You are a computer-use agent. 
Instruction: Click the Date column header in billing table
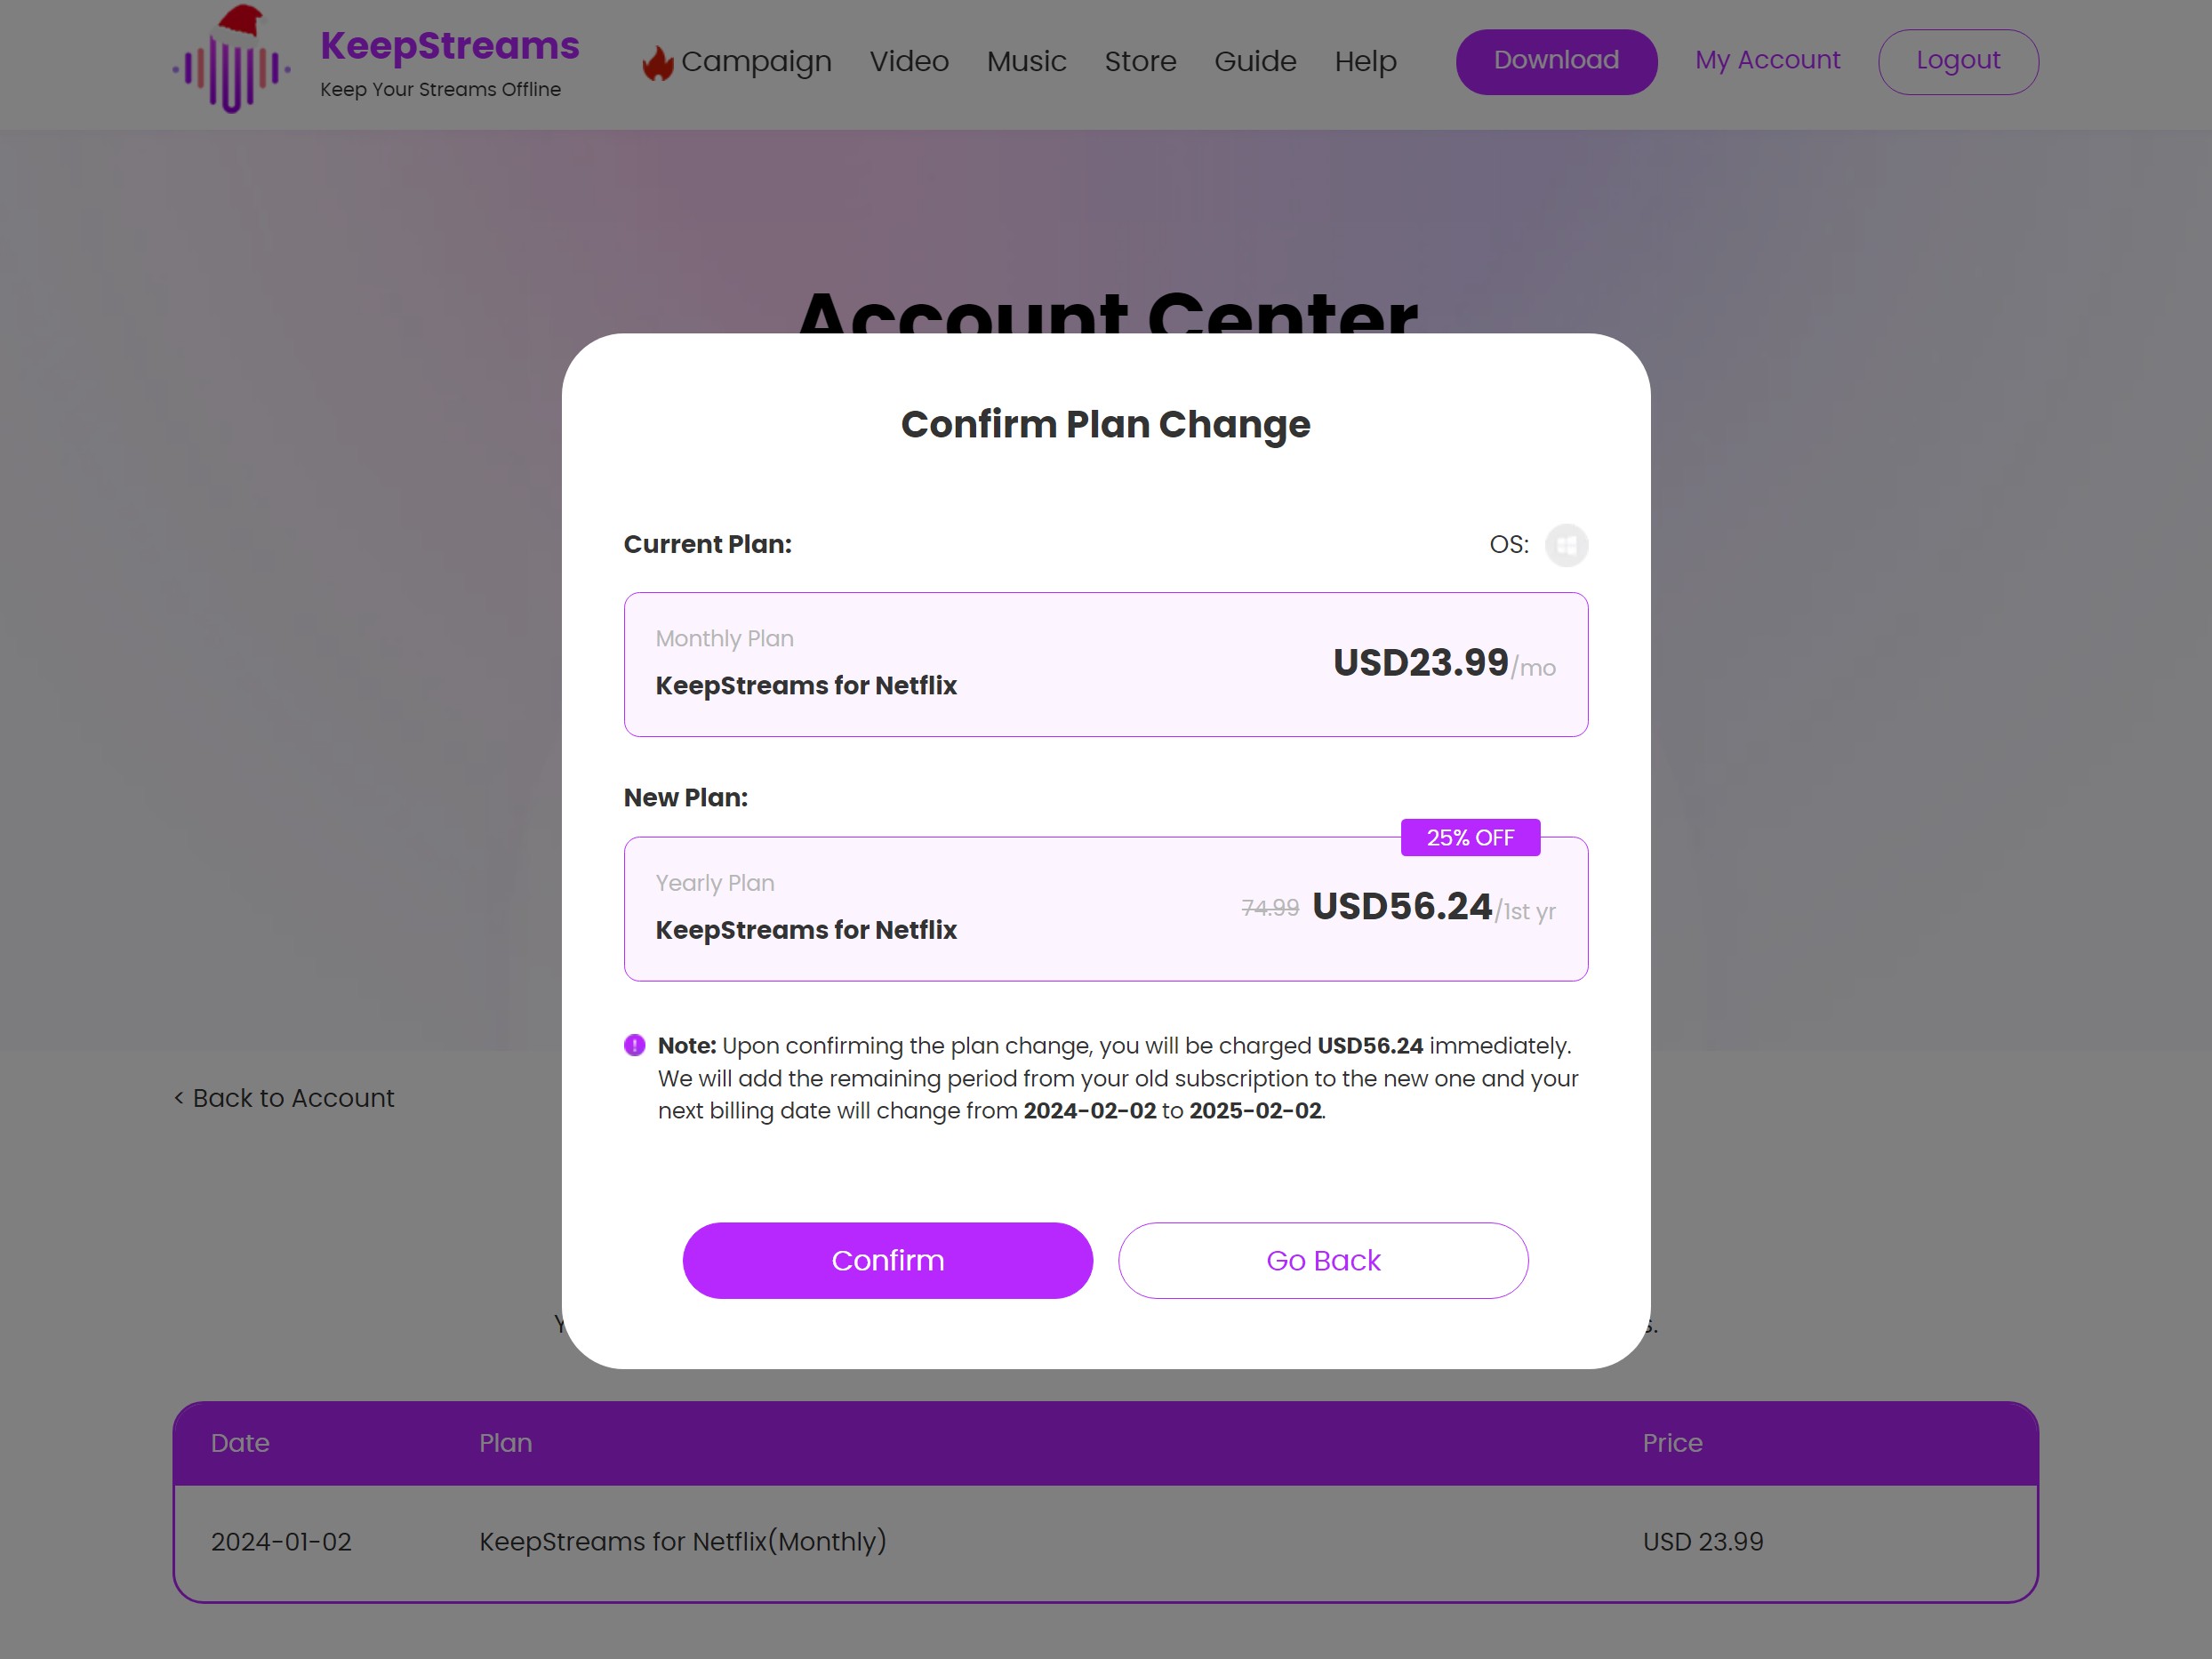238,1443
